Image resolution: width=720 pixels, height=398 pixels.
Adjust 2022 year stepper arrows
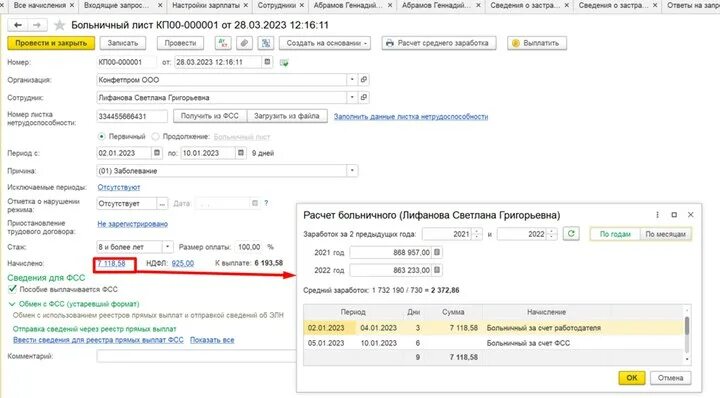(552, 234)
